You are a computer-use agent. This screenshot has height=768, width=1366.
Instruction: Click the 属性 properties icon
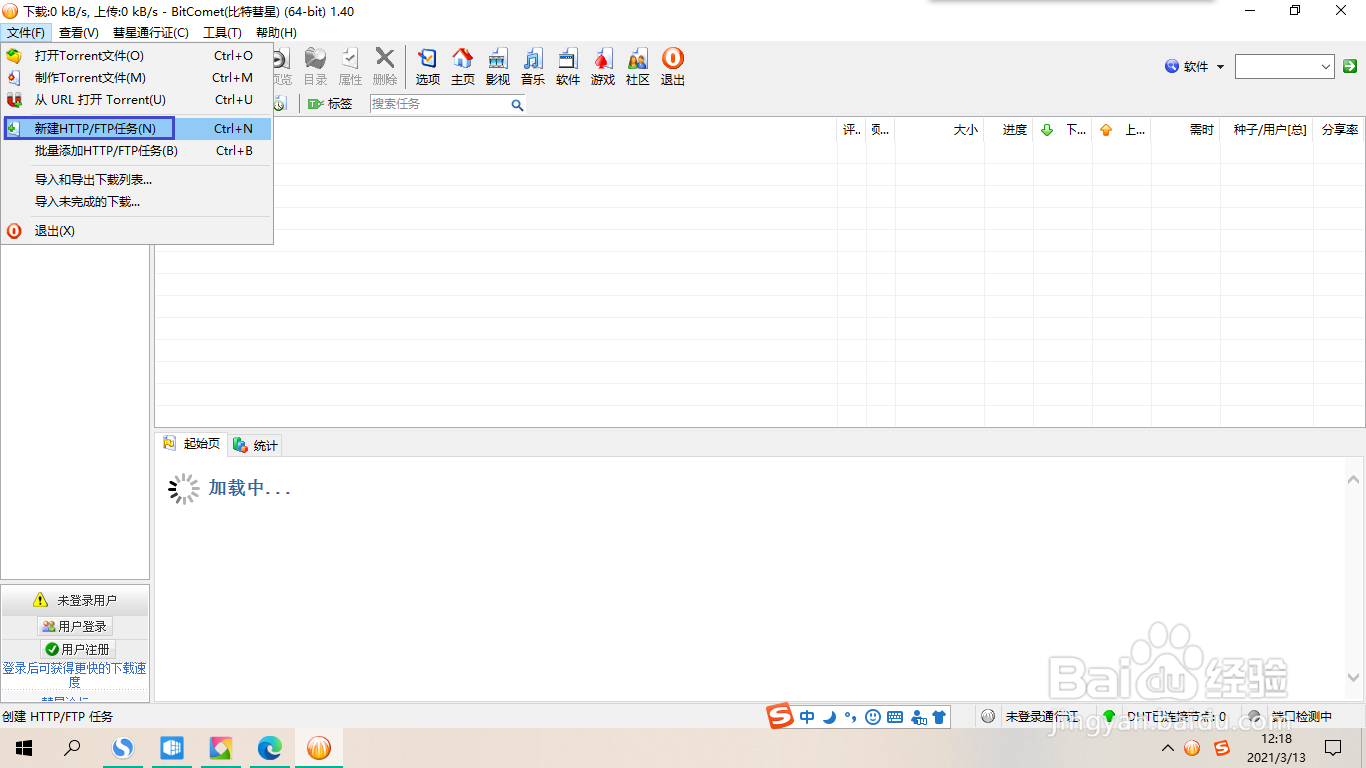(350, 67)
